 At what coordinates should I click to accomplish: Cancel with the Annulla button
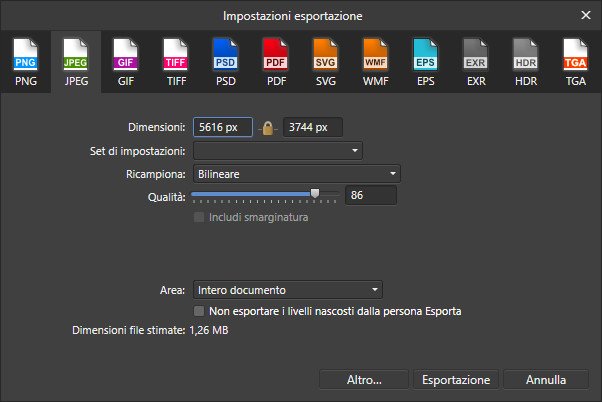(x=546, y=380)
